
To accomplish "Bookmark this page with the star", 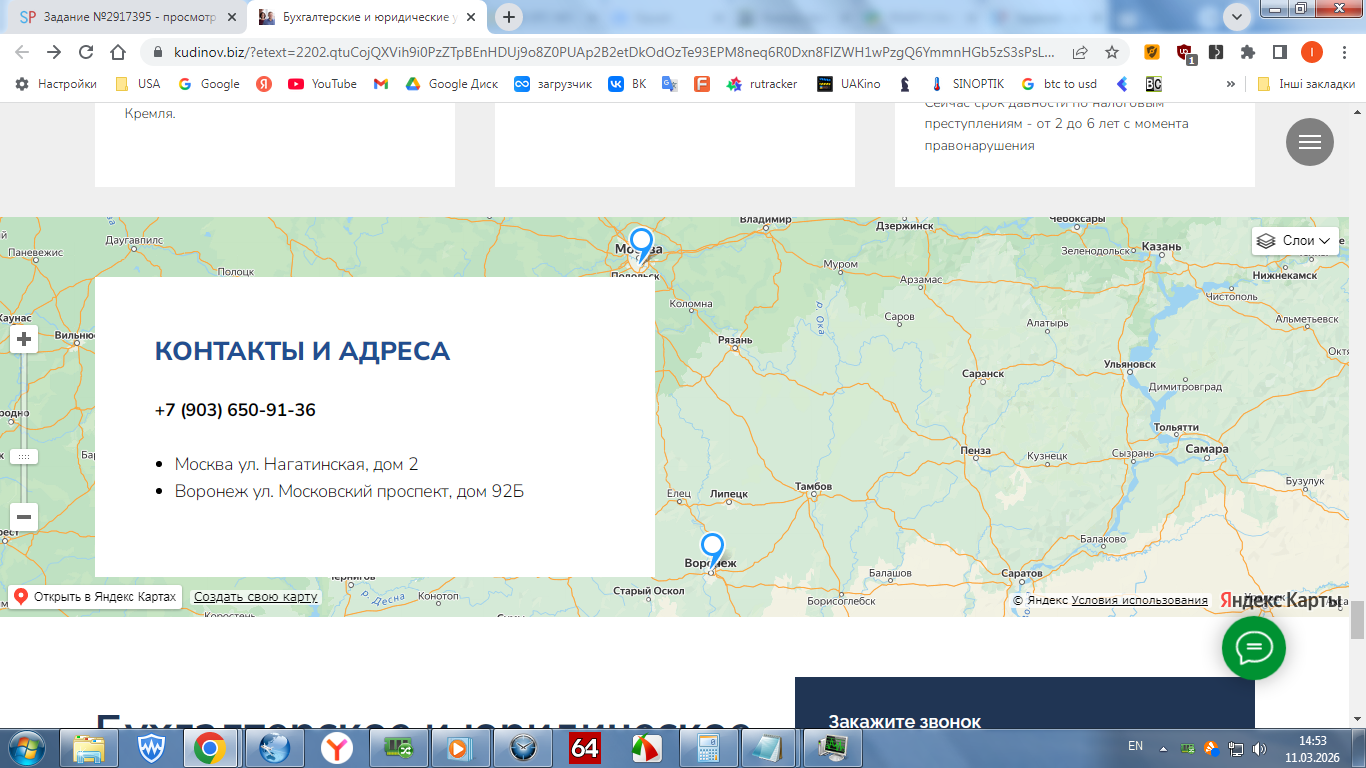I will (x=1112, y=52).
